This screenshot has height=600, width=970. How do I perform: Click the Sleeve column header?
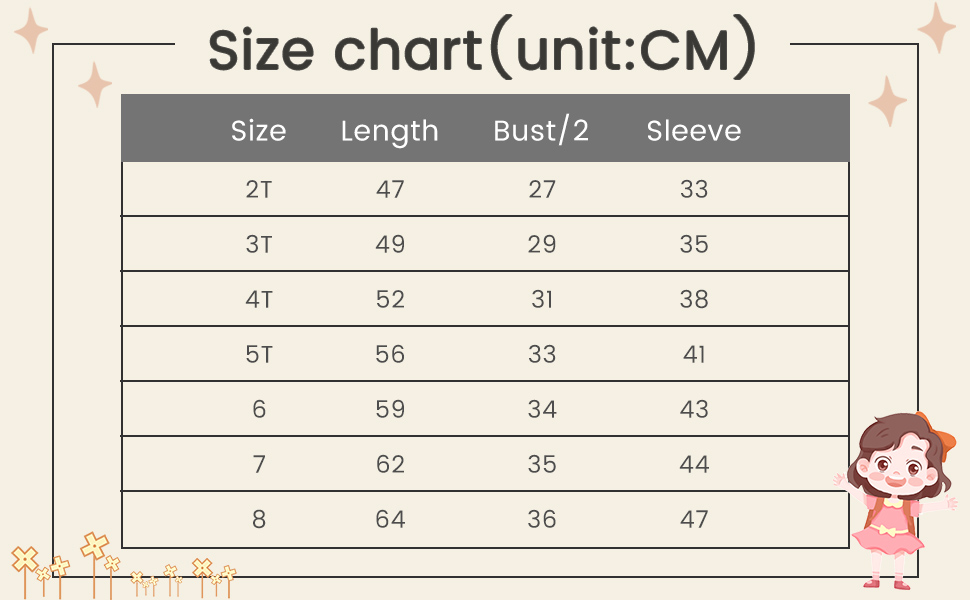coord(694,131)
